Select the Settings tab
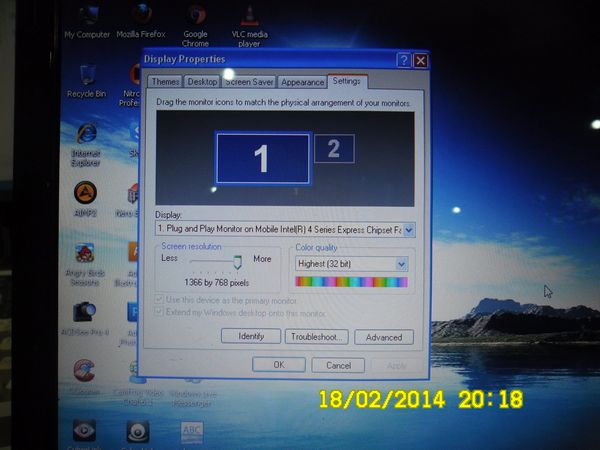 tap(347, 81)
